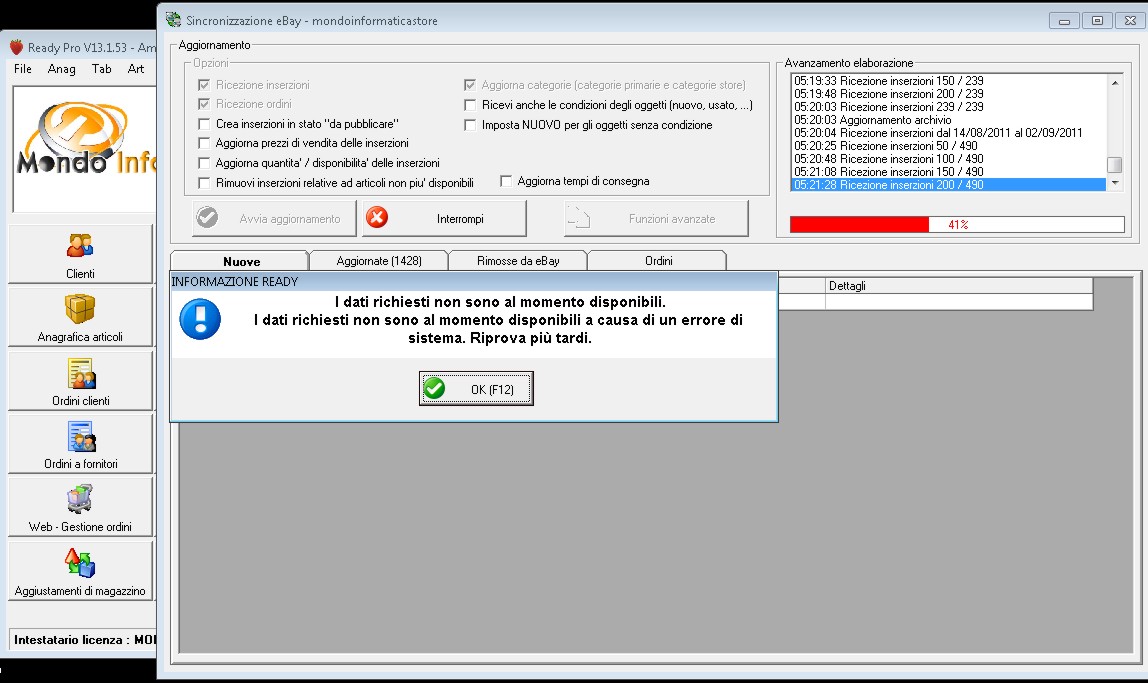Click log list scroll up arrow
Image resolution: width=1148 pixels, height=683 pixels.
[x=1114, y=82]
